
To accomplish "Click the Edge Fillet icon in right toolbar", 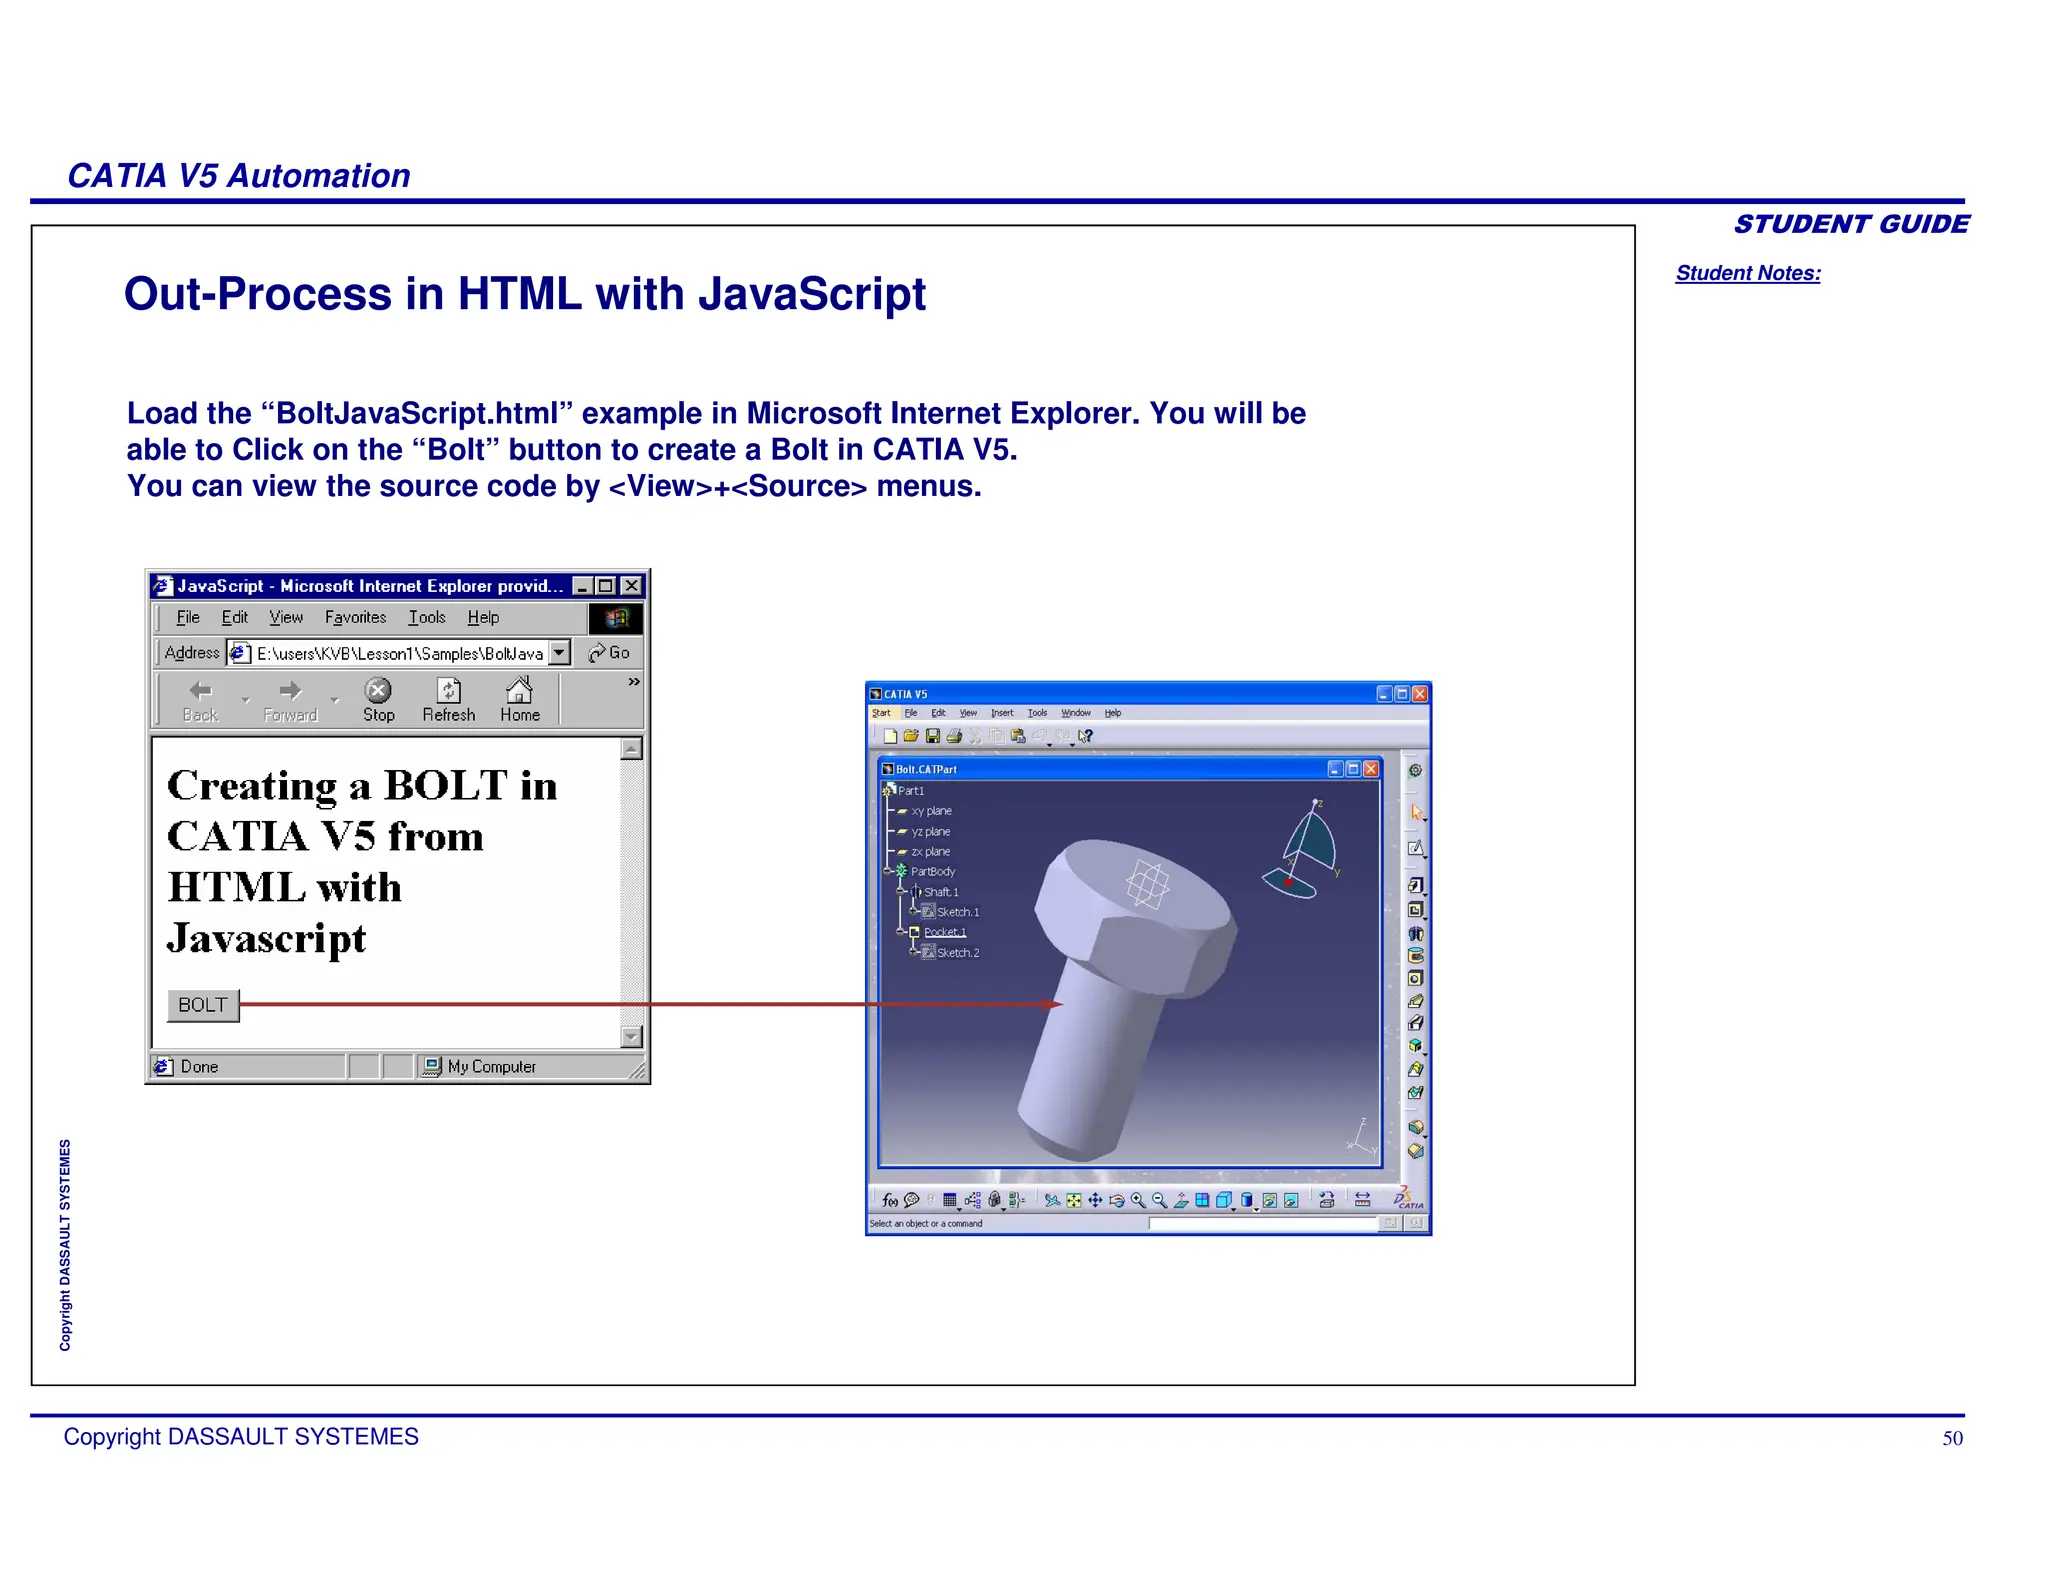I will pos(1416,1127).
